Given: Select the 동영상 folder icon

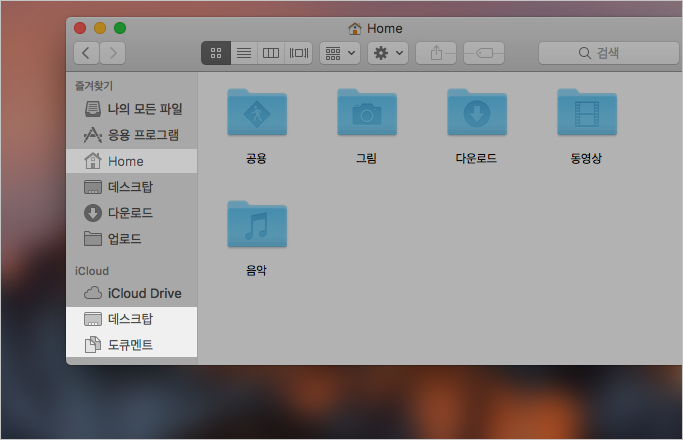Looking at the screenshot, I should click(587, 112).
